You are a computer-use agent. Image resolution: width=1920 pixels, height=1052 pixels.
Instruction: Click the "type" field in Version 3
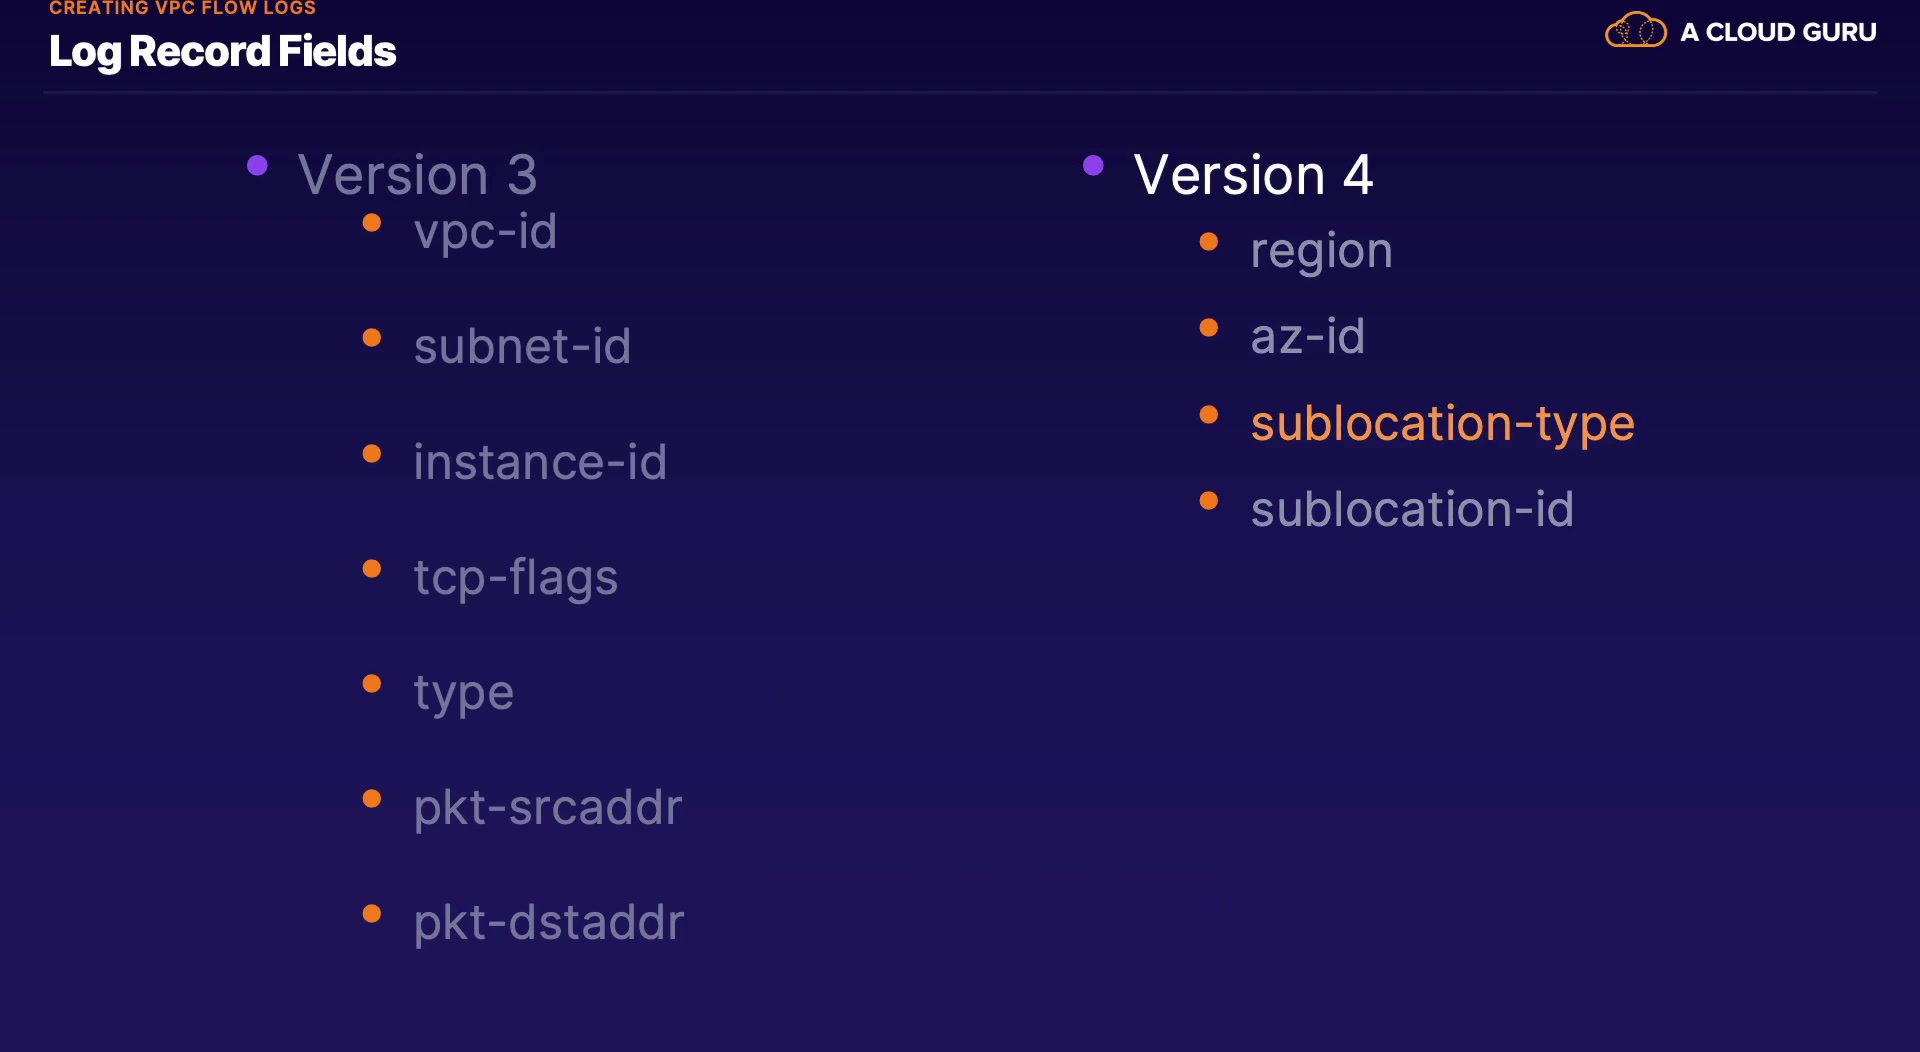point(464,693)
